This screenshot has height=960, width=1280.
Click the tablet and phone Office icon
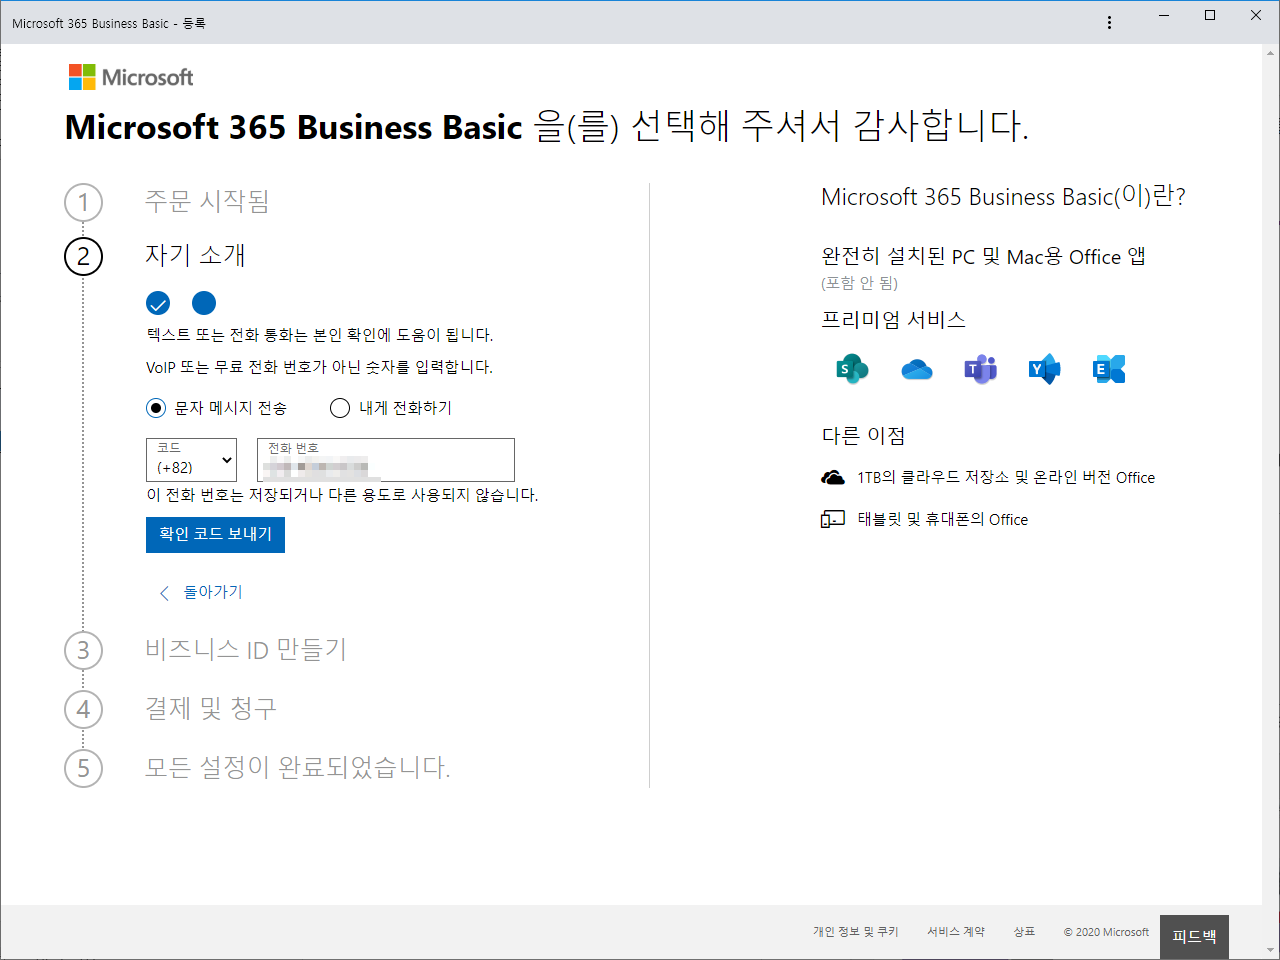point(833,519)
